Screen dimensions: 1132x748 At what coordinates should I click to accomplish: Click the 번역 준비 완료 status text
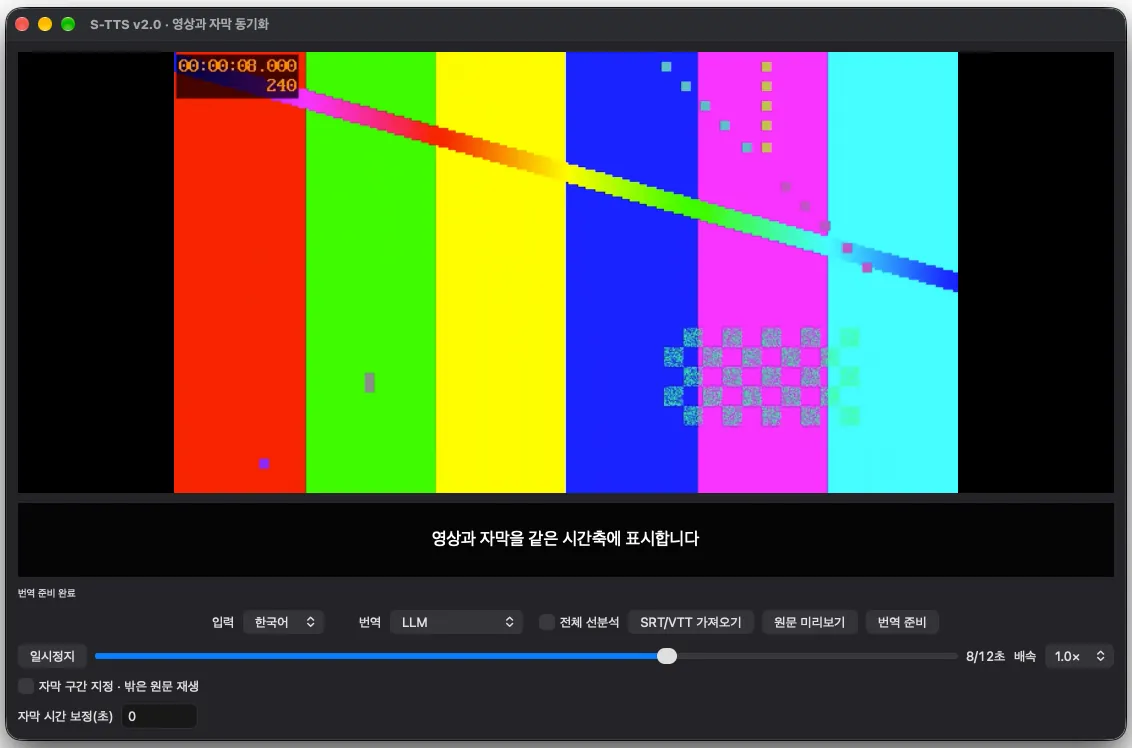(x=46, y=593)
